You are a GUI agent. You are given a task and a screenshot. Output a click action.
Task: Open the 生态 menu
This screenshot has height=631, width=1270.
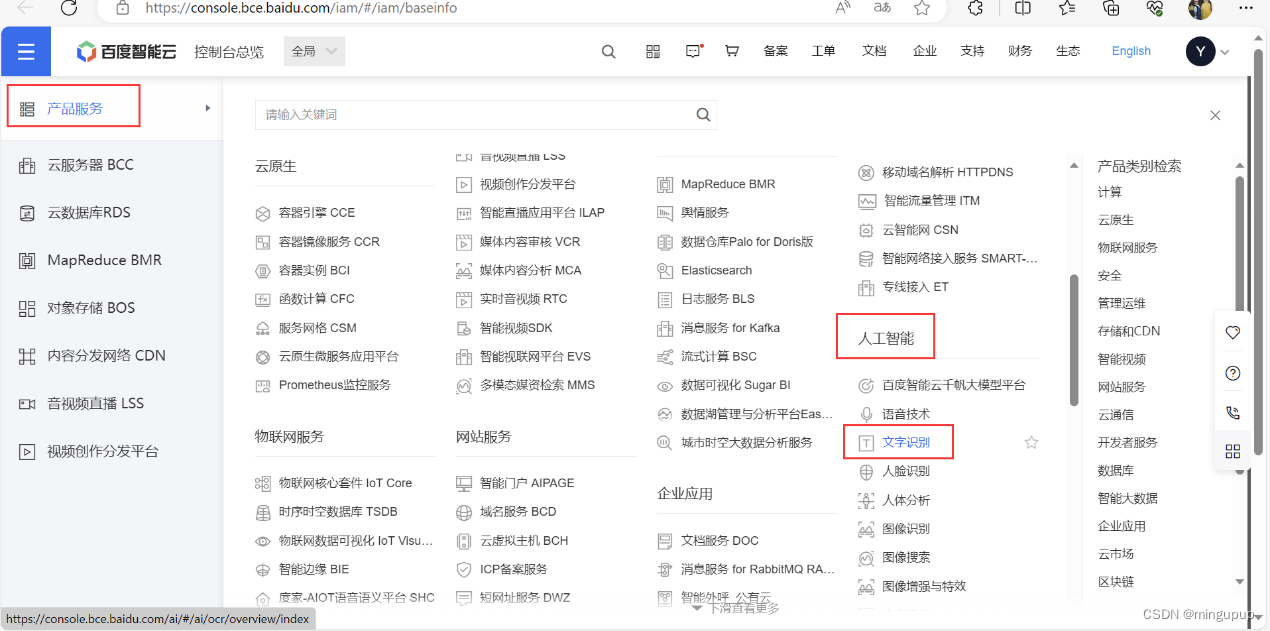click(1068, 52)
